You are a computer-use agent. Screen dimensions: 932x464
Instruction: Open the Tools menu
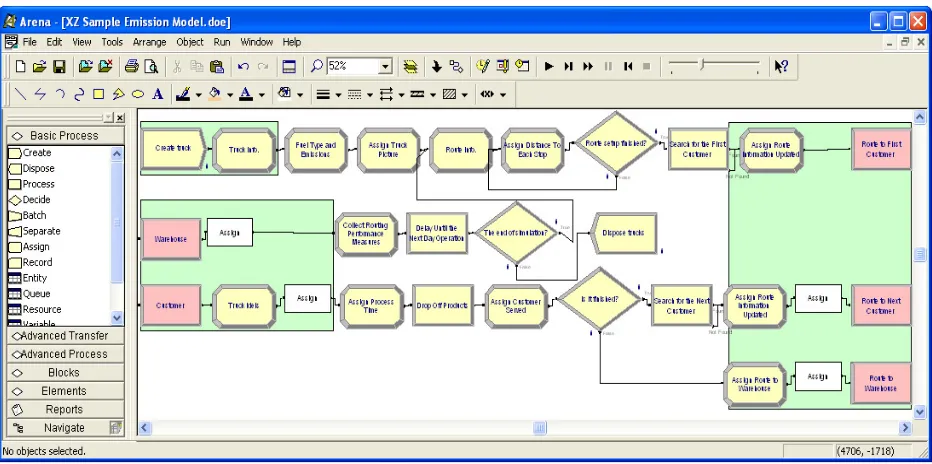pyautogui.click(x=112, y=42)
